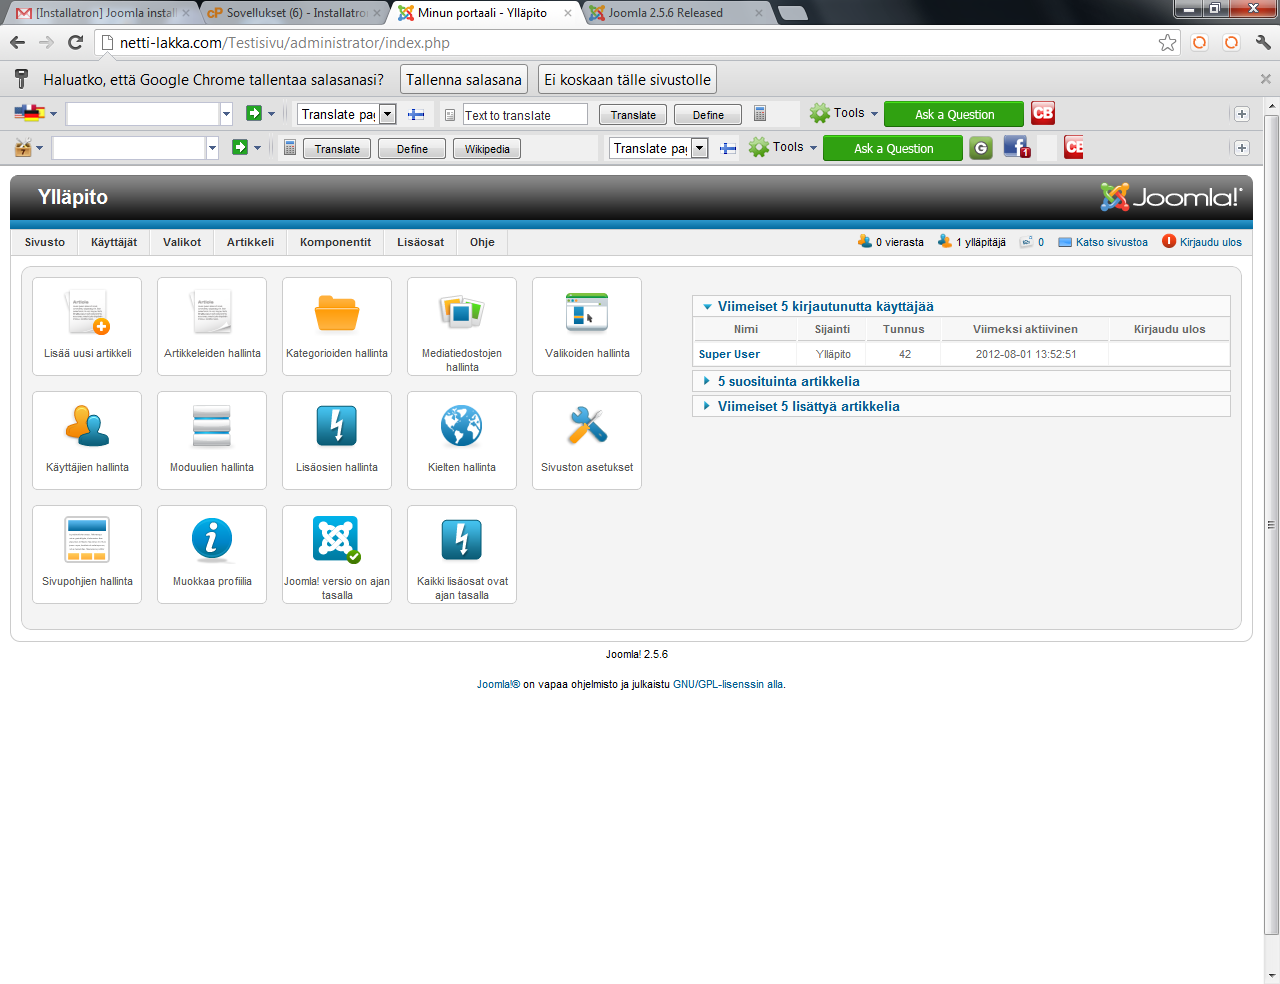Switch to Joomla 2.5.6 Released tab
This screenshot has width=1280, height=984.
tap(674, 13)
